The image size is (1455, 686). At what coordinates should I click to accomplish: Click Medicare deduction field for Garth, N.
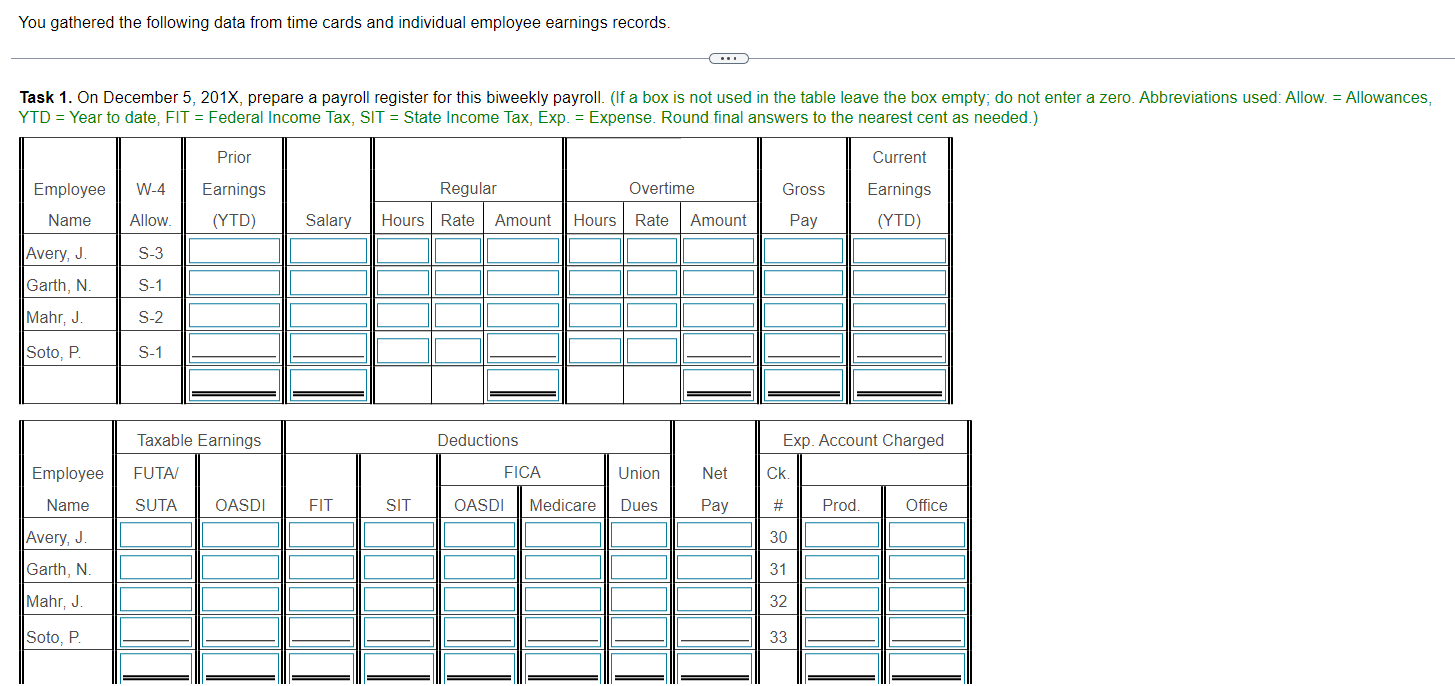(x=562, y=565)
